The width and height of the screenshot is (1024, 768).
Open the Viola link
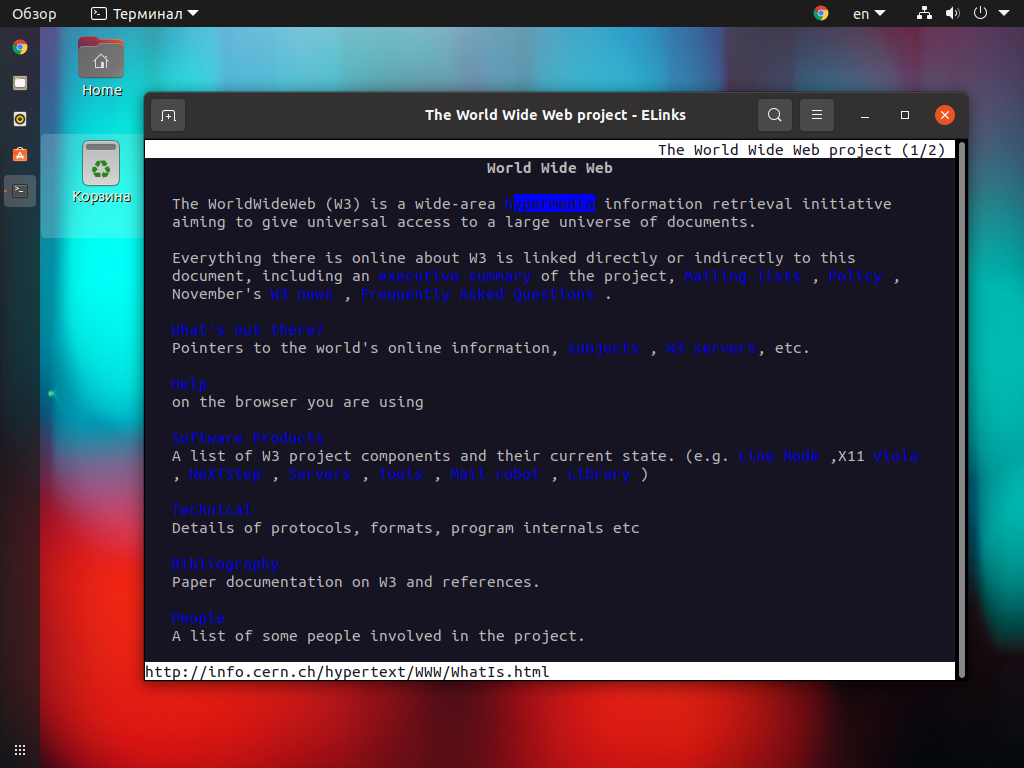[895, 456]
